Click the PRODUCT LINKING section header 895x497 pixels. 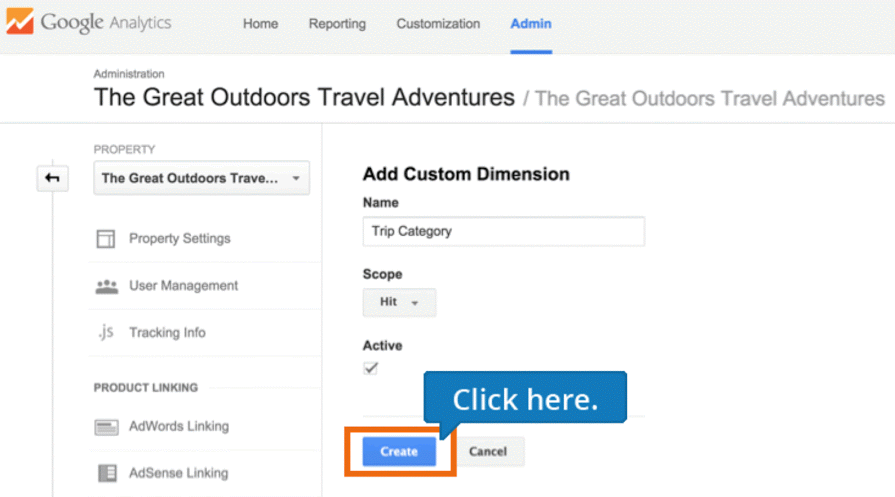coord(146,387)
